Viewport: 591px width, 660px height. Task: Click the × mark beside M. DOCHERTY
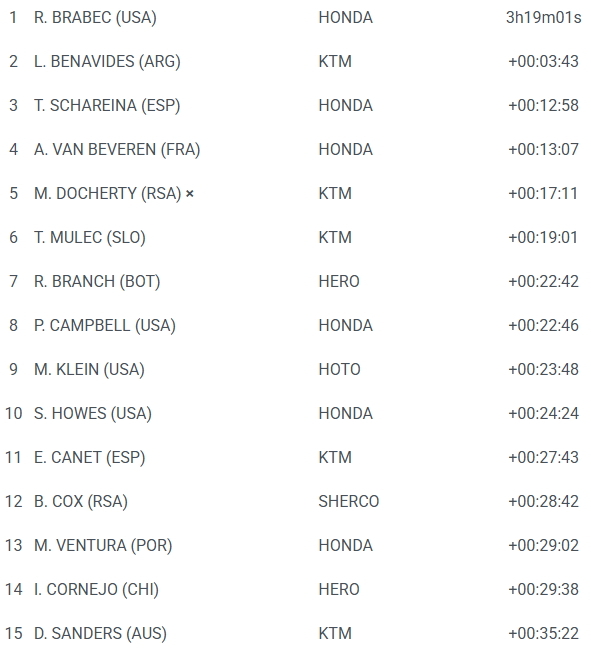coord(190,194)
